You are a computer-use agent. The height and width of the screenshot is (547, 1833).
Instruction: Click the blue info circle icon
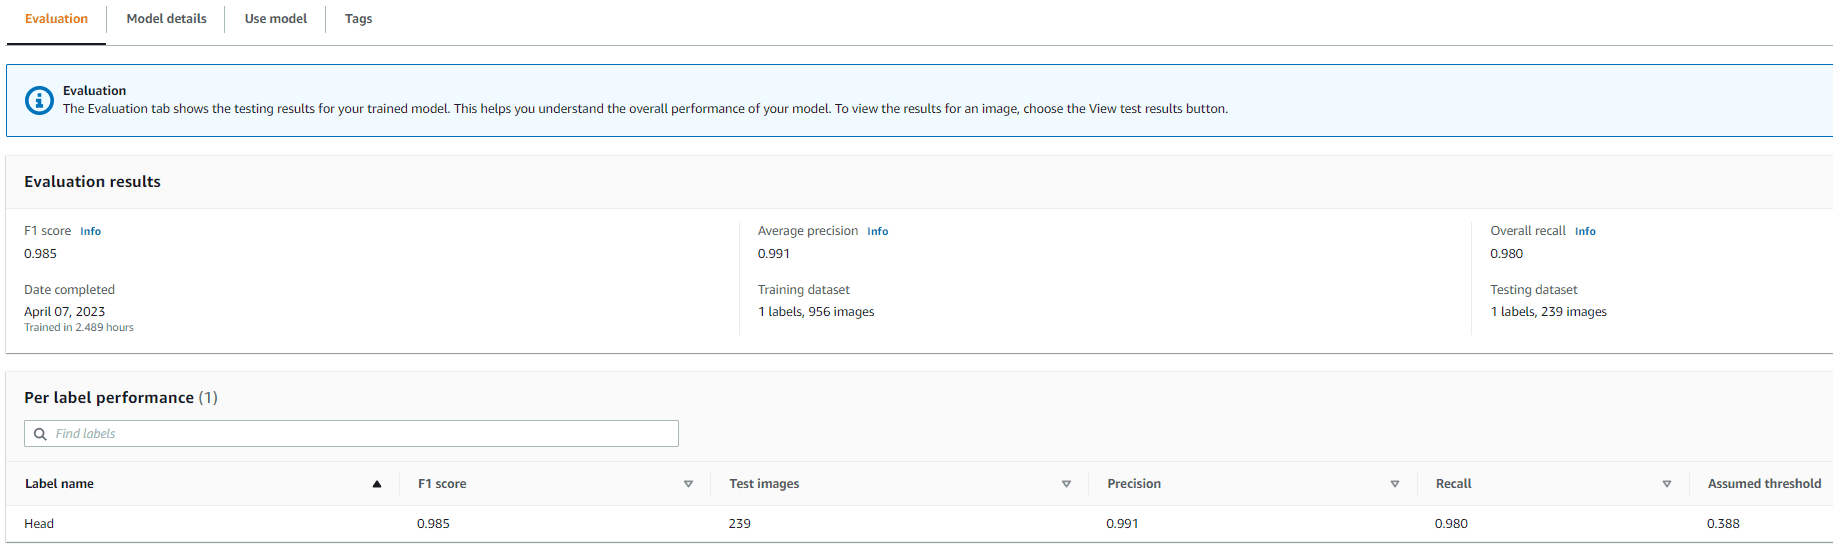pos(39,100)
